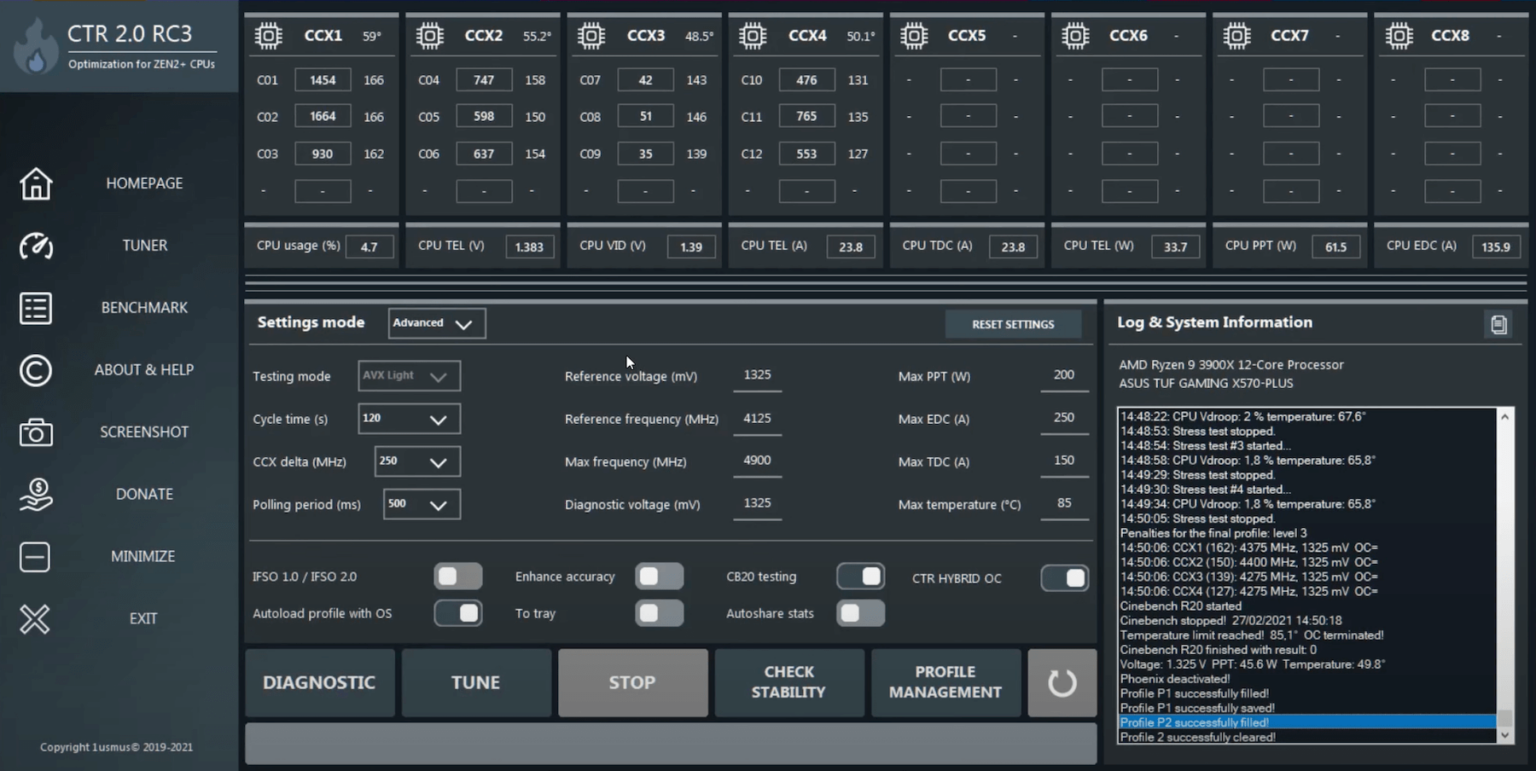Go to the TUNER menu entry
Image resolution: width=1536 pixels, height=771 pixels.
pos(144,246)
